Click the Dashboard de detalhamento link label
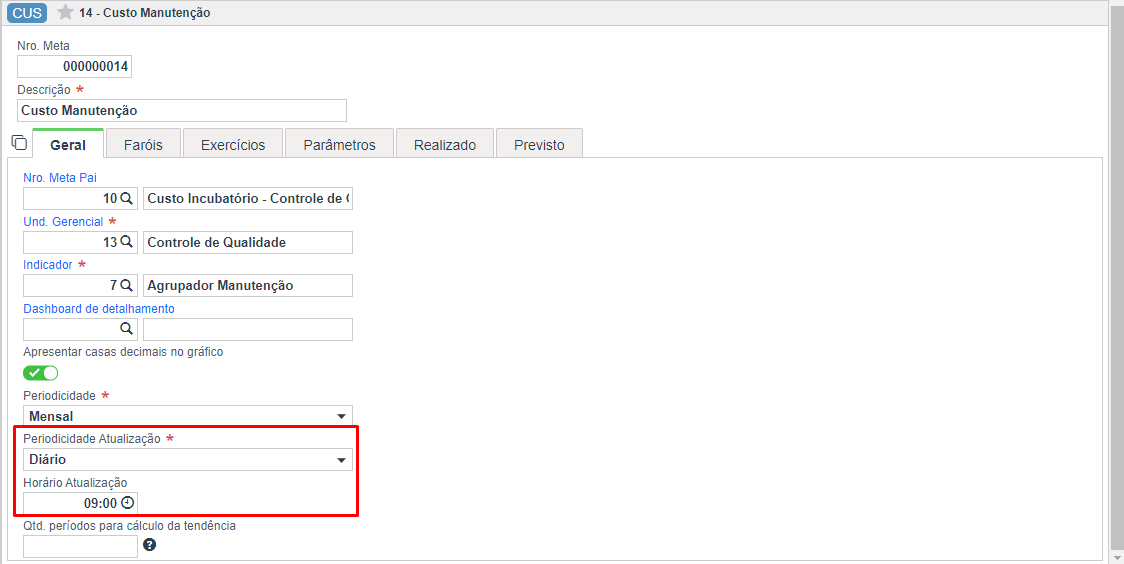The width and height of the screenshot is (1124, 564). tap(99, 309)
